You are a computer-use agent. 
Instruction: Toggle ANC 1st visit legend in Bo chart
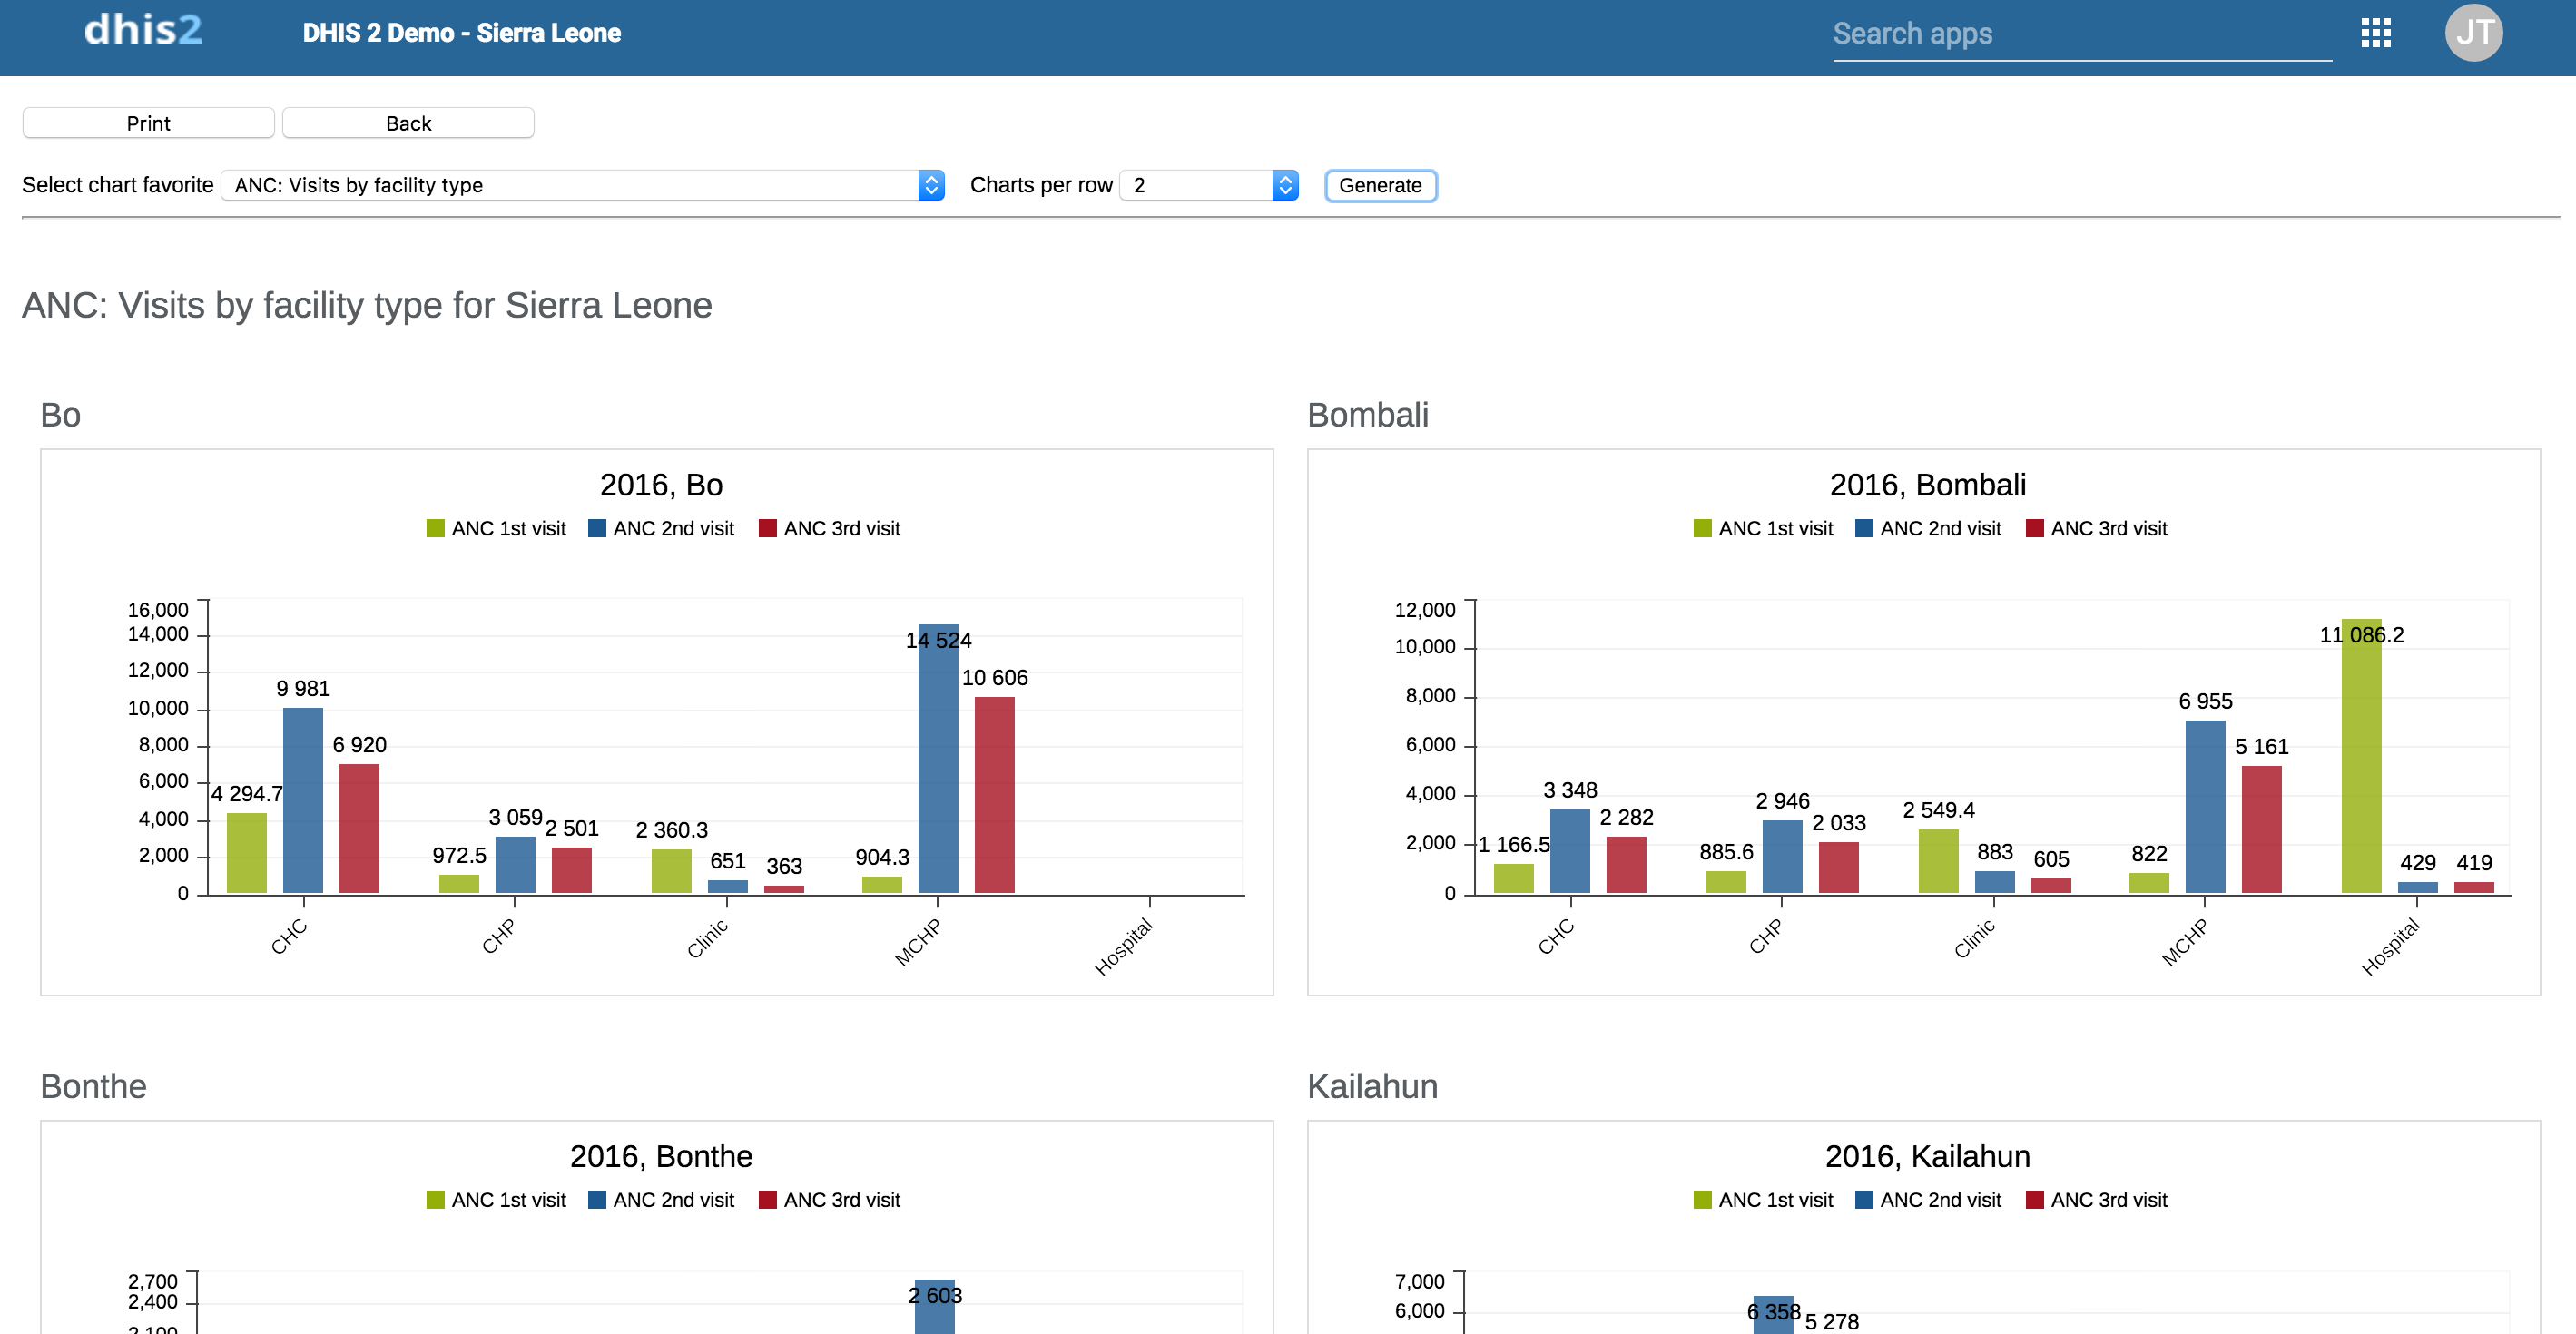[507, 528]
